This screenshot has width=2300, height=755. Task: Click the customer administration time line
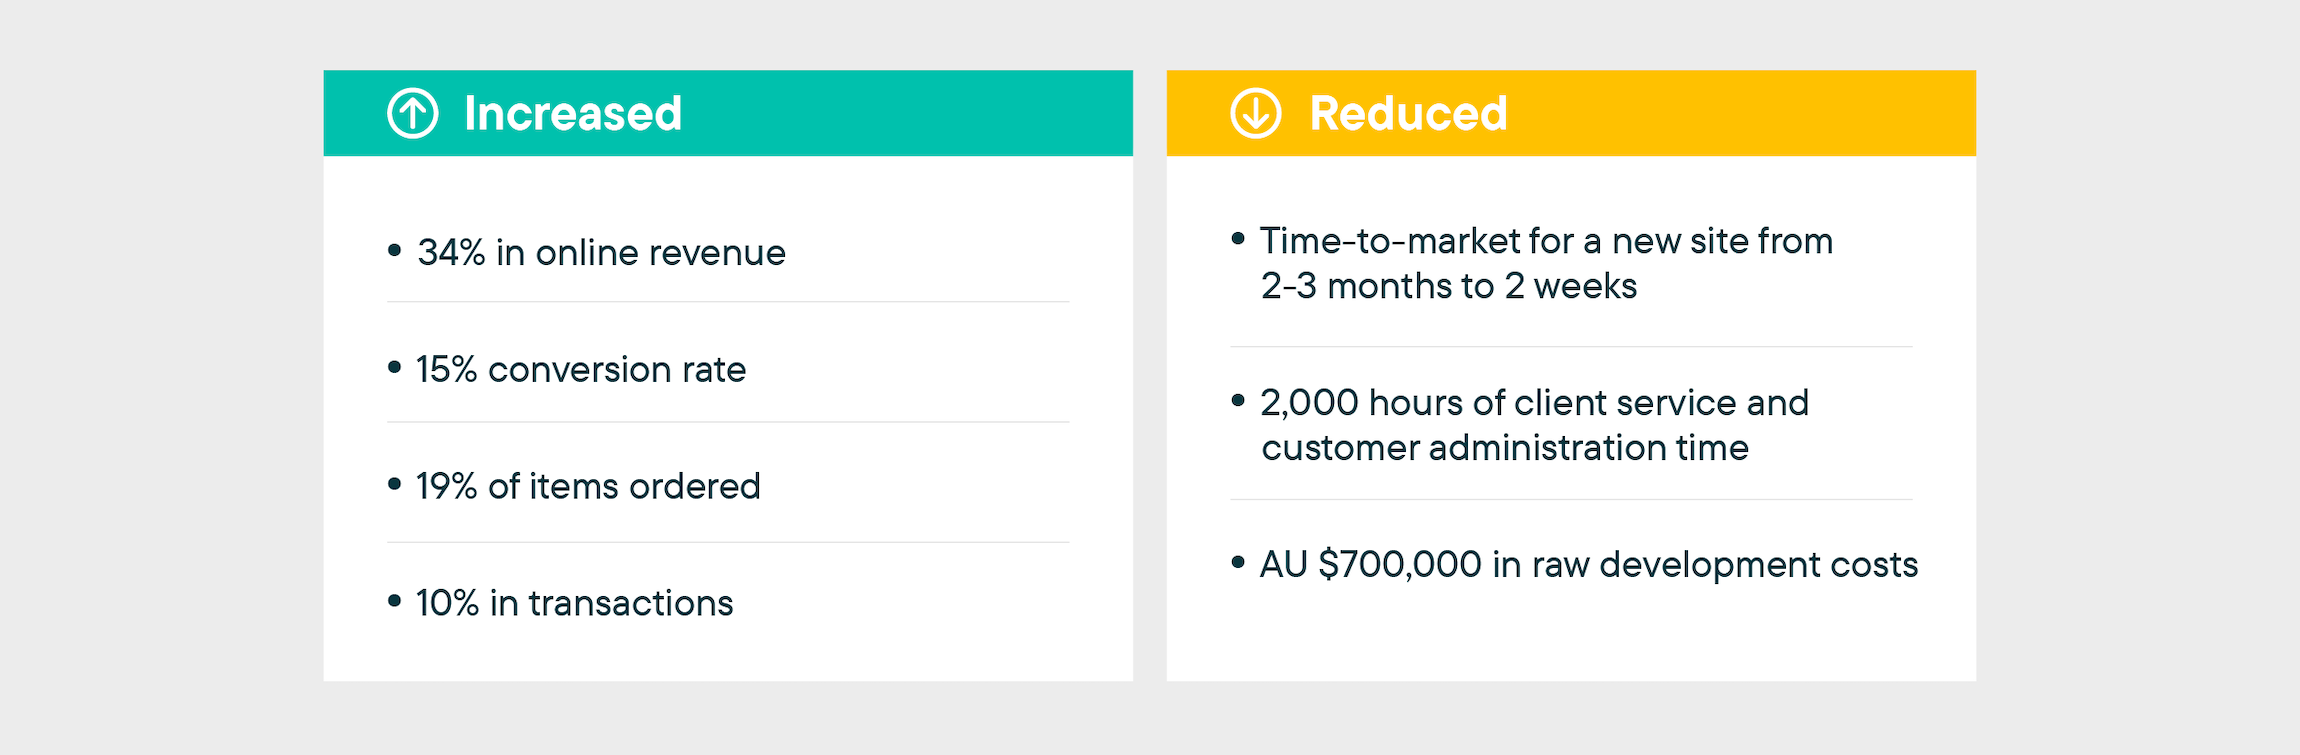click(x=1505, y=448)
